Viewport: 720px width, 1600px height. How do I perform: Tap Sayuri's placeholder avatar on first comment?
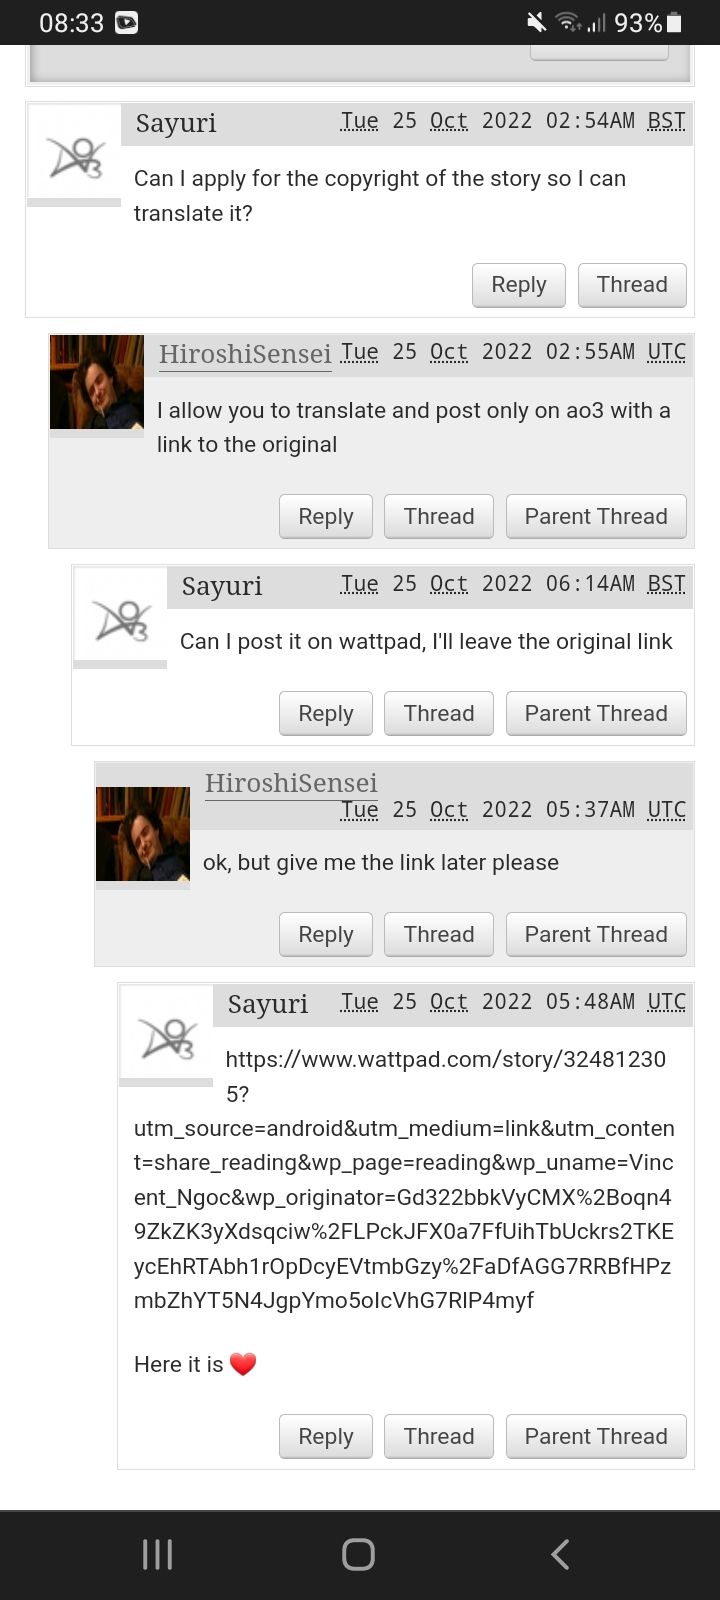[74, 153]
